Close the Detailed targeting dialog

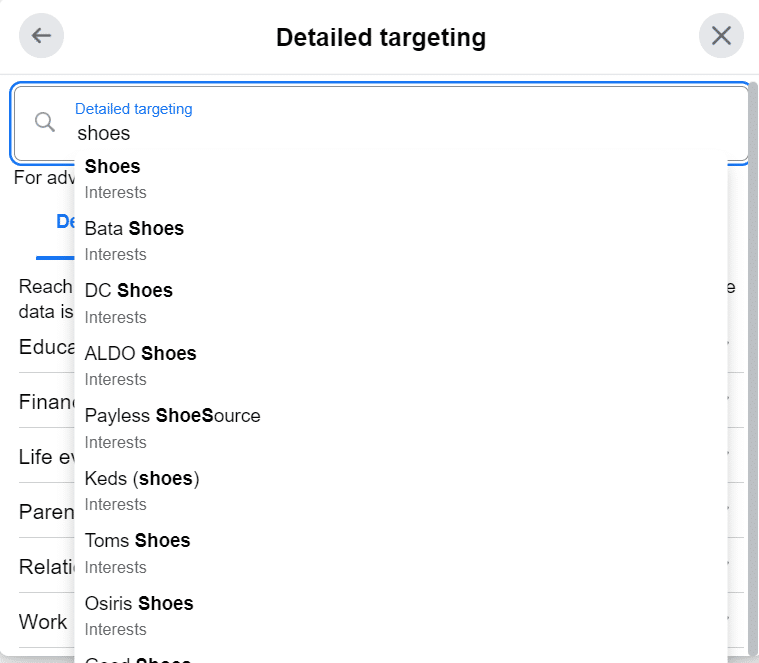tap(721, 36)
